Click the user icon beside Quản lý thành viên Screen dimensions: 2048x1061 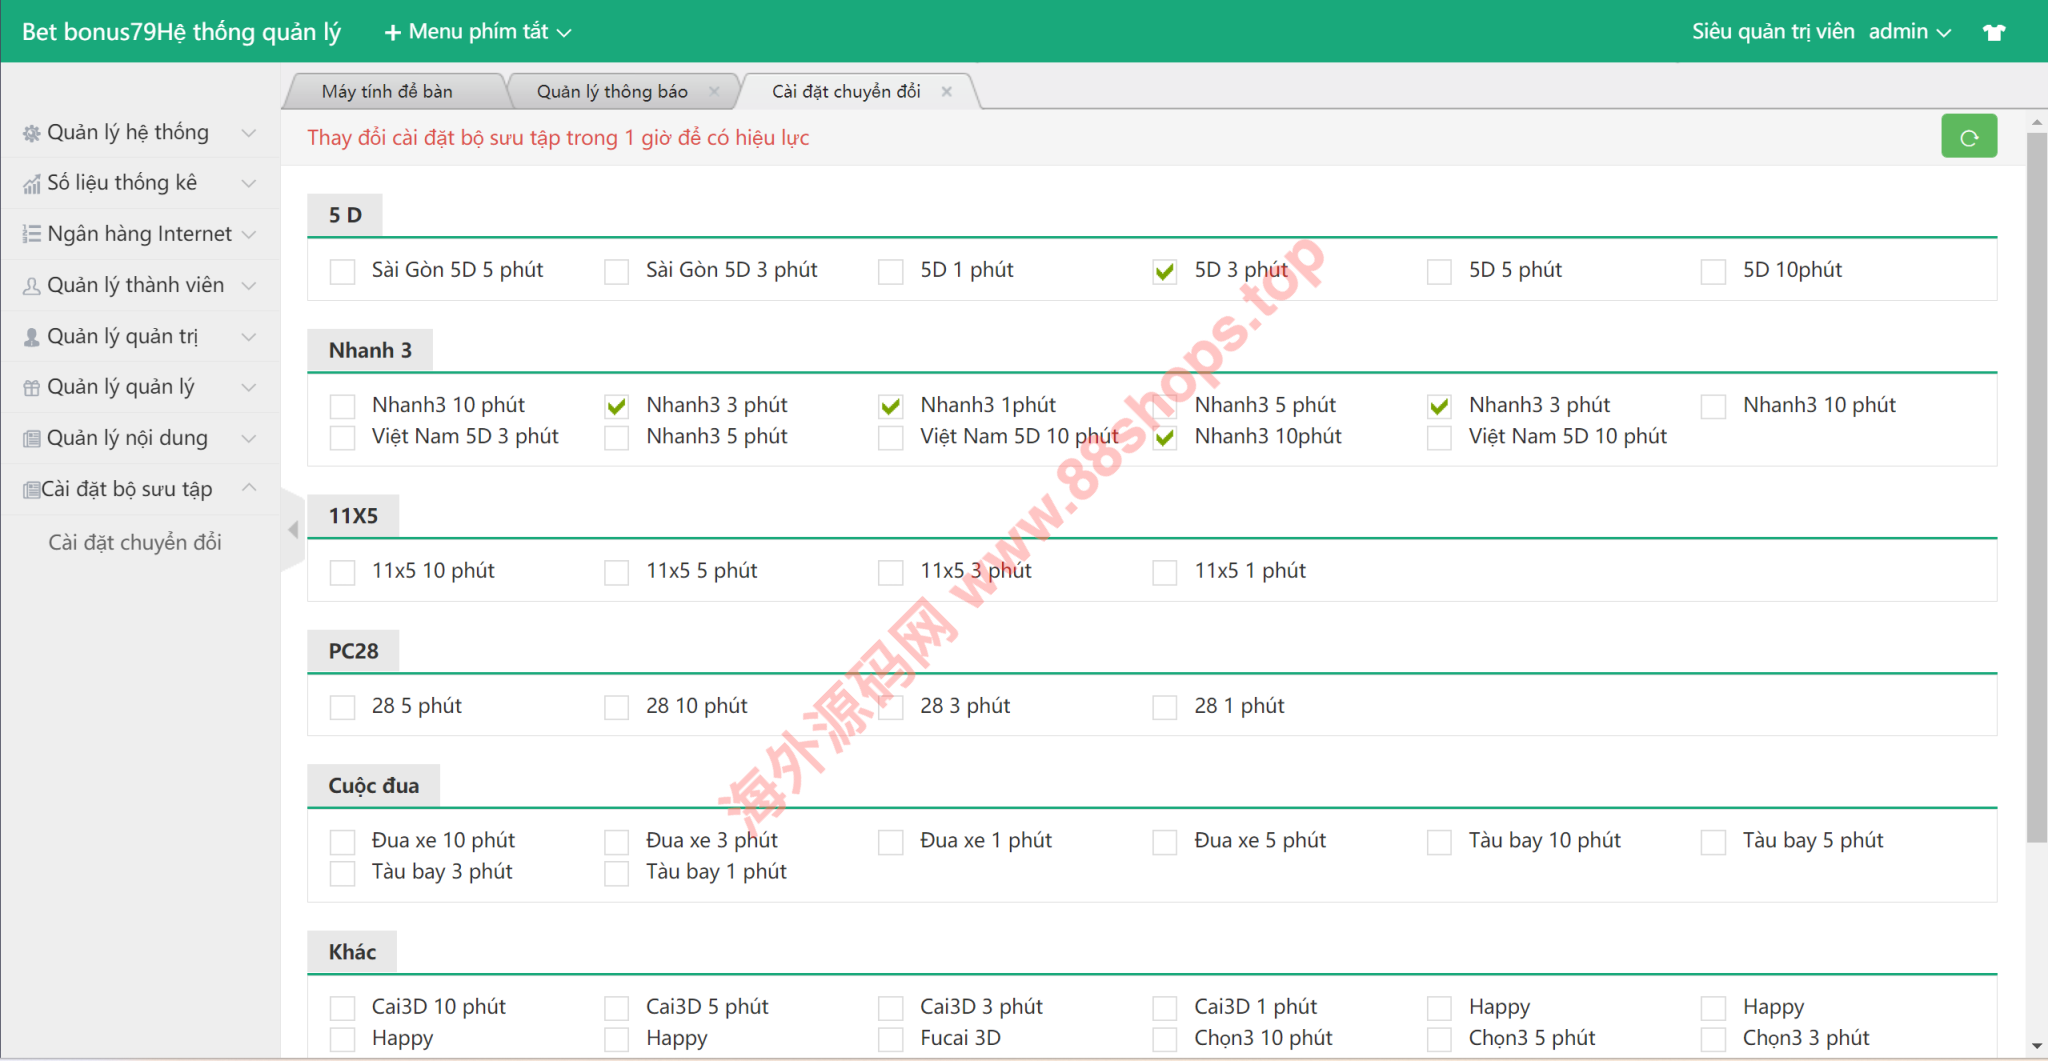32,286
